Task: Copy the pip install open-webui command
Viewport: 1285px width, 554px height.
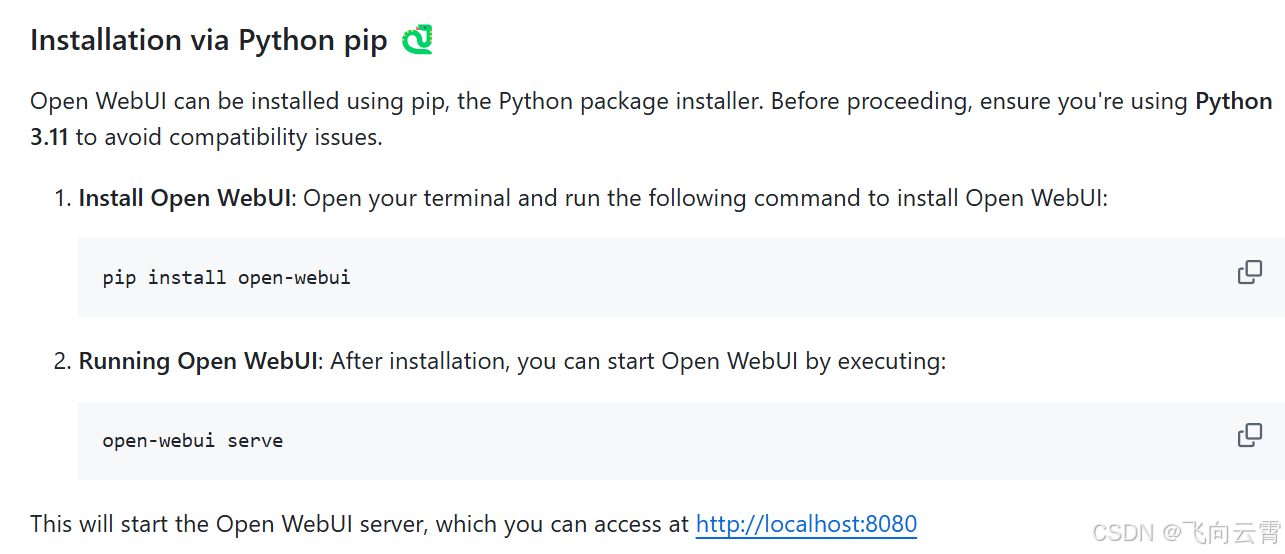Action: coord(1249,272)
